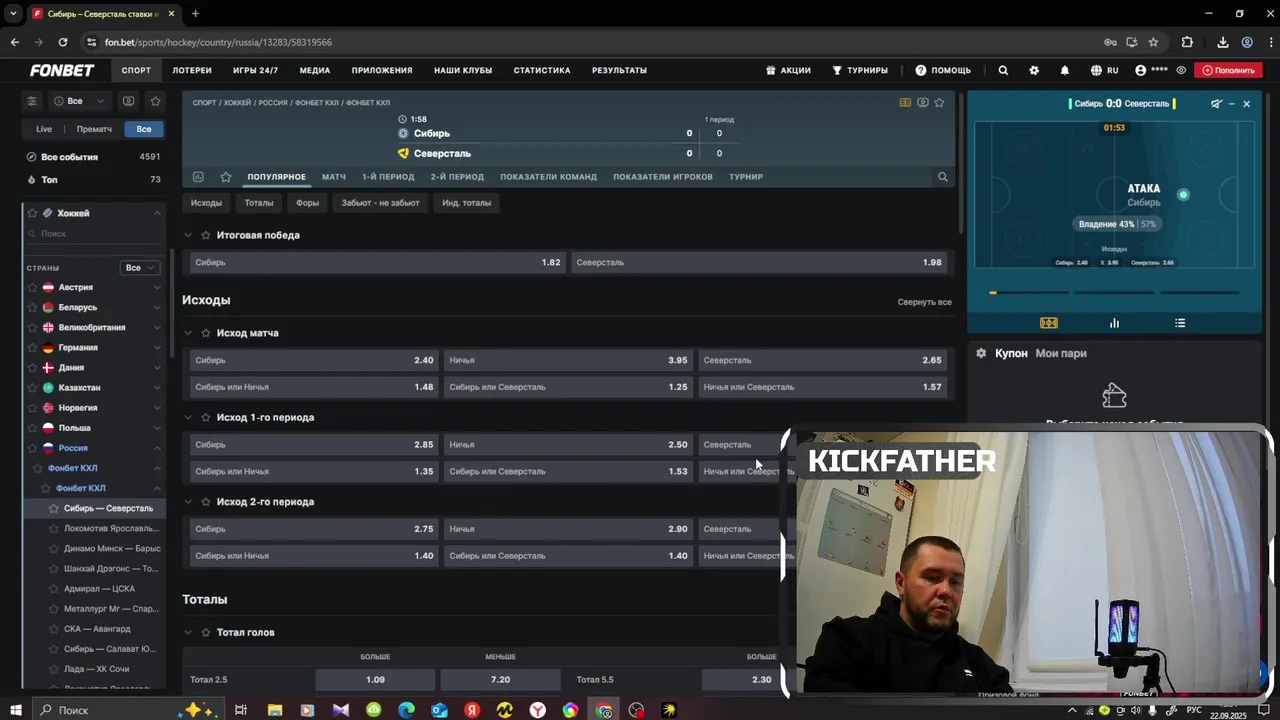1280x720 pixels.
Task: Open countries Все dropdown
Action: tap(139, 268)
